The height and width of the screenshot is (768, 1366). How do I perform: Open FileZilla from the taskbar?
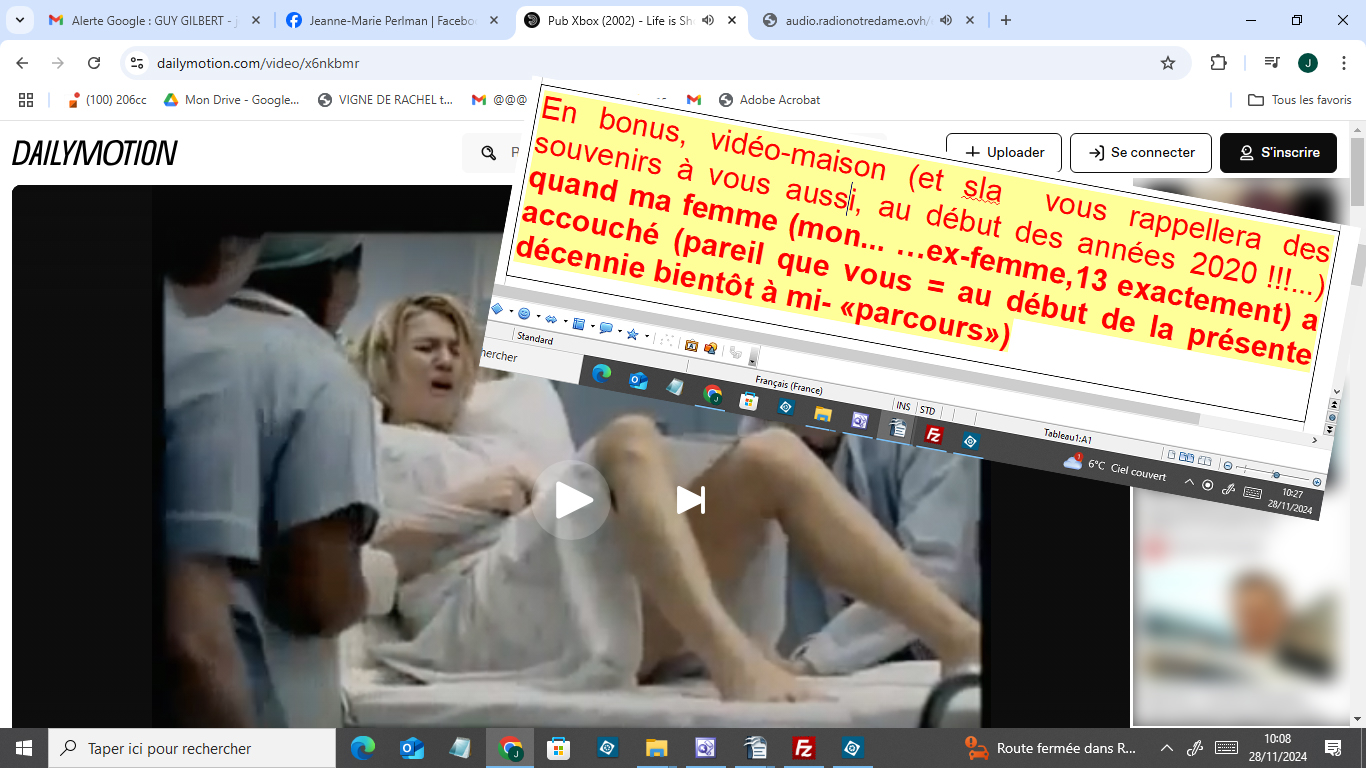pyautogui.click(x=803, y=748)
